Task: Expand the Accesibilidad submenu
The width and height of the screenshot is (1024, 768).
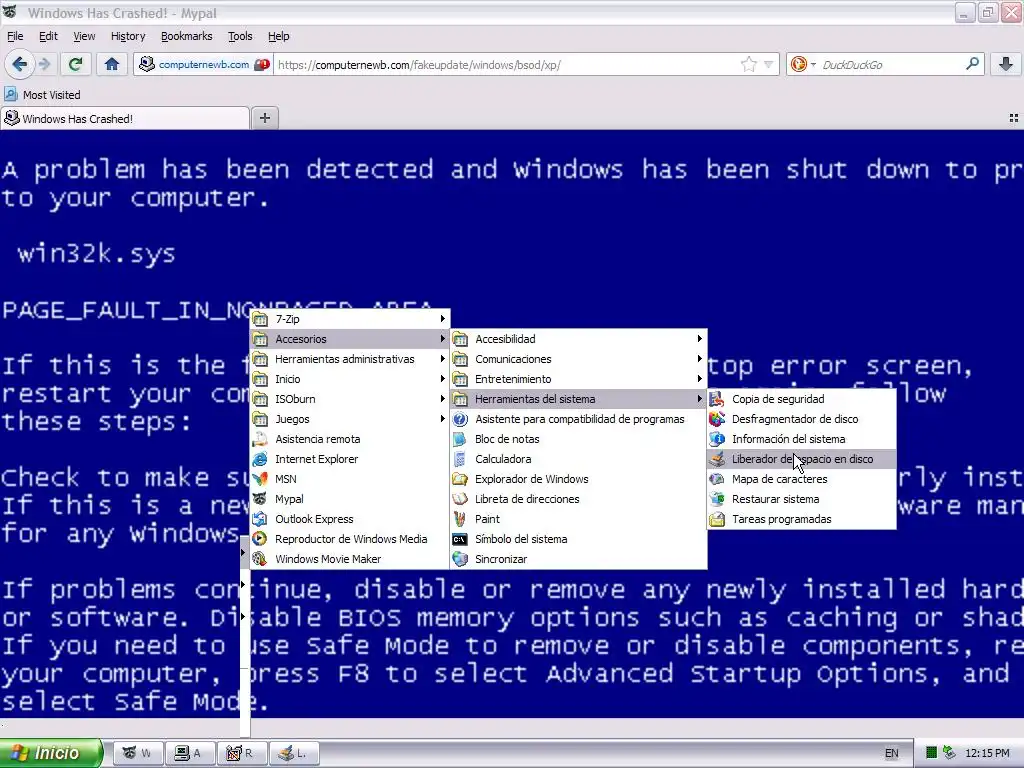Action: tap(579, 339)
